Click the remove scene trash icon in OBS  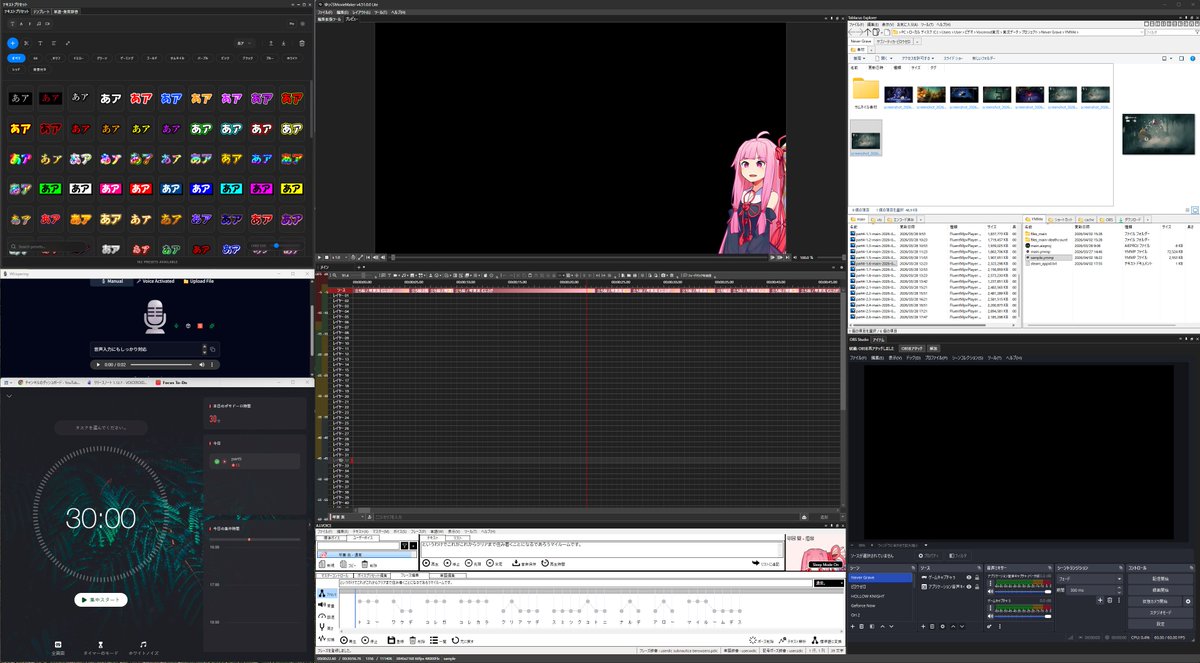pyautogui.click(x=862, y=627)
